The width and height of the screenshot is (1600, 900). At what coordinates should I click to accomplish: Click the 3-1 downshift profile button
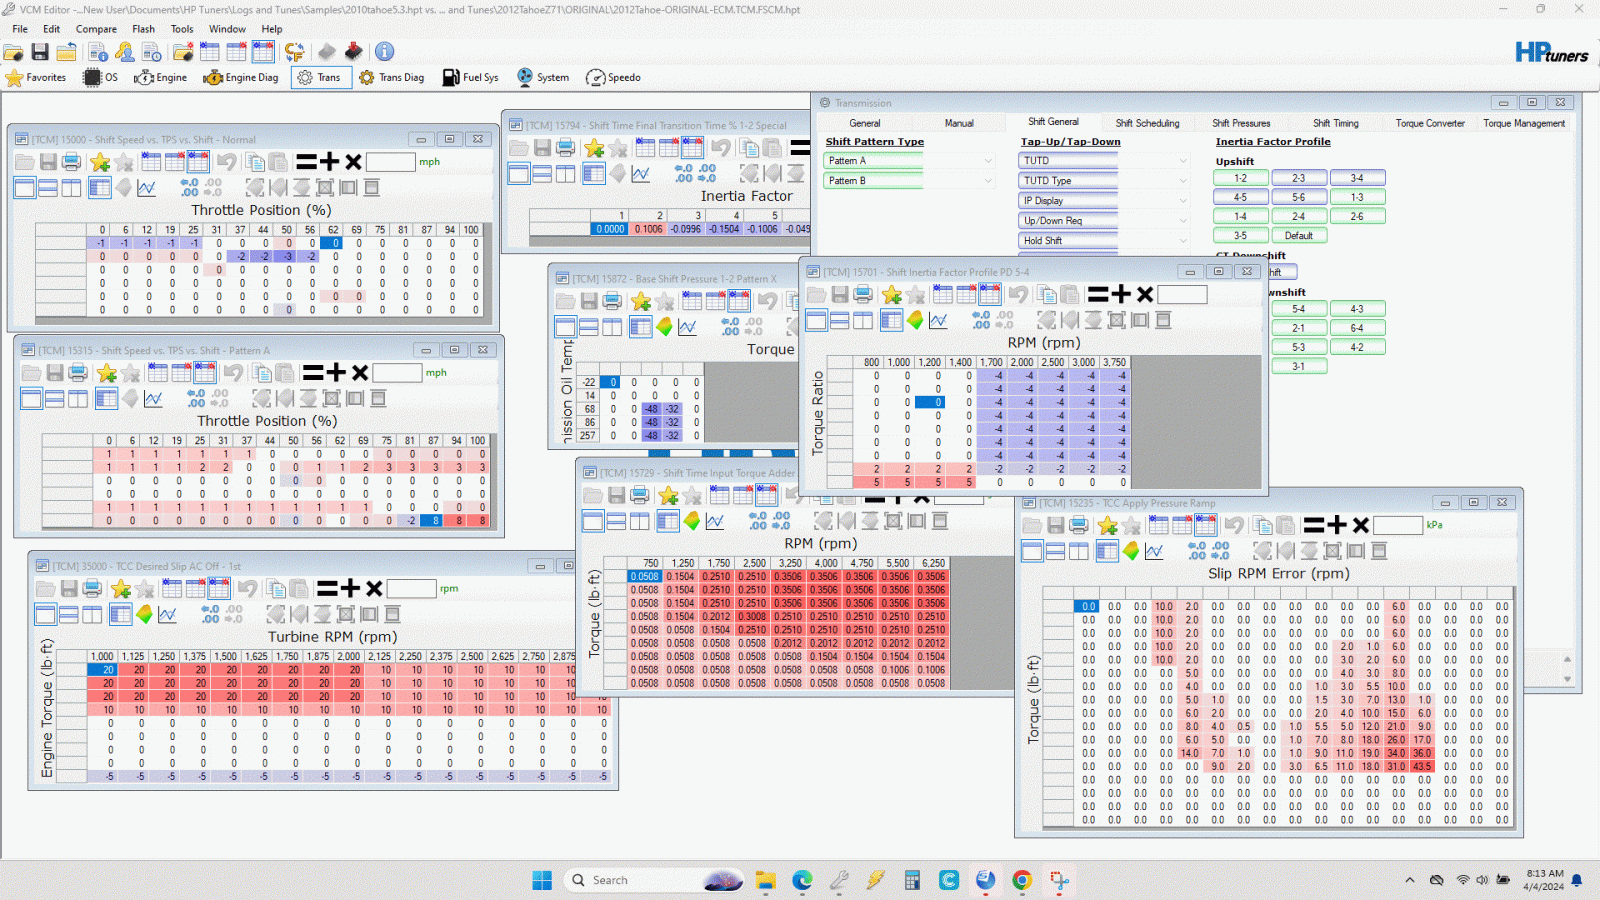pyautogui.click(x=1298, y=366)
